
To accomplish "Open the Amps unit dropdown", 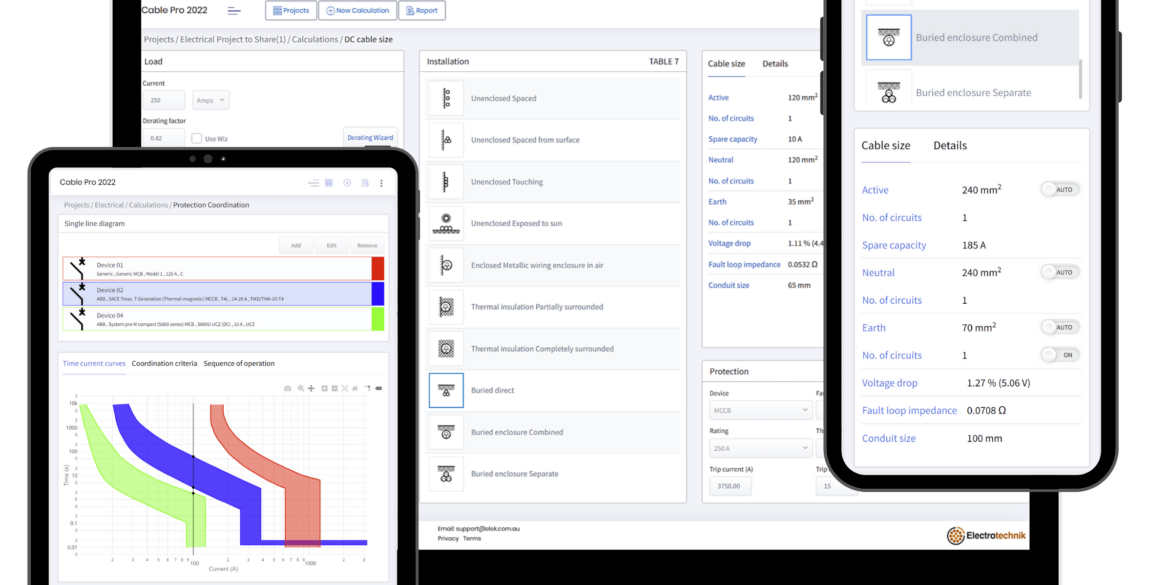I will (x=211, y=100).
